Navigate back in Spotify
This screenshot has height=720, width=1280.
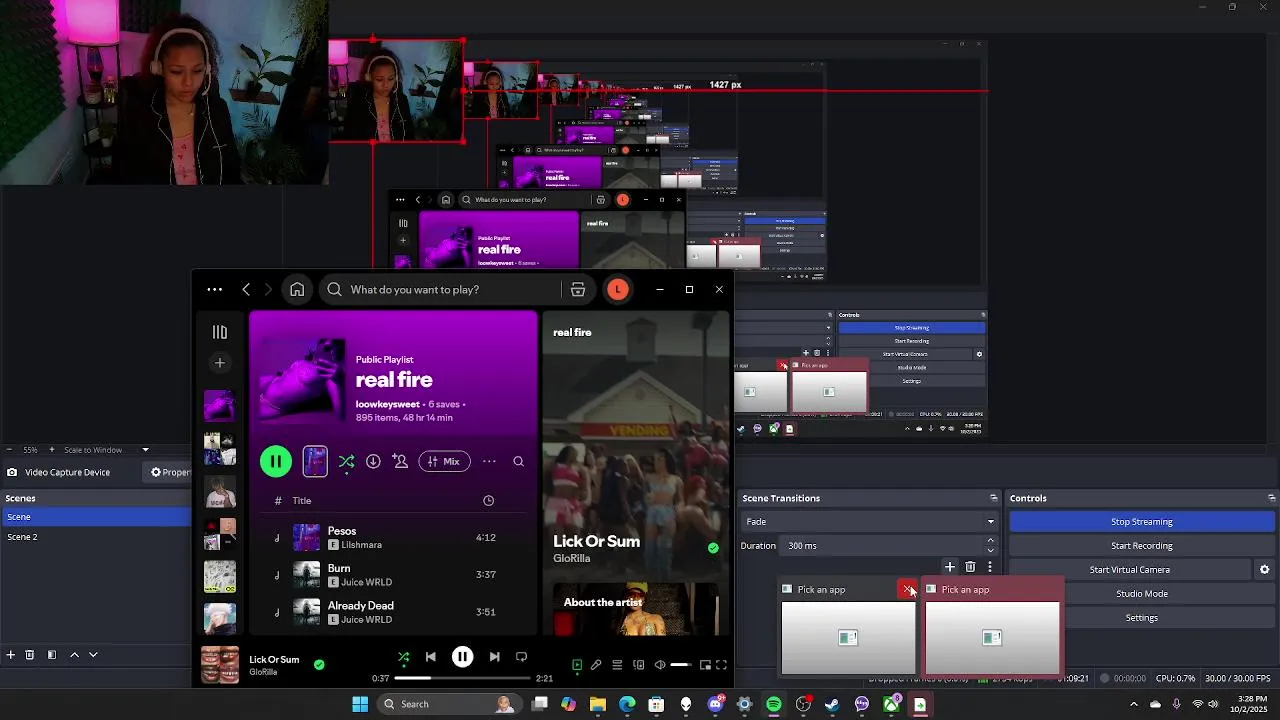(246, 289)
